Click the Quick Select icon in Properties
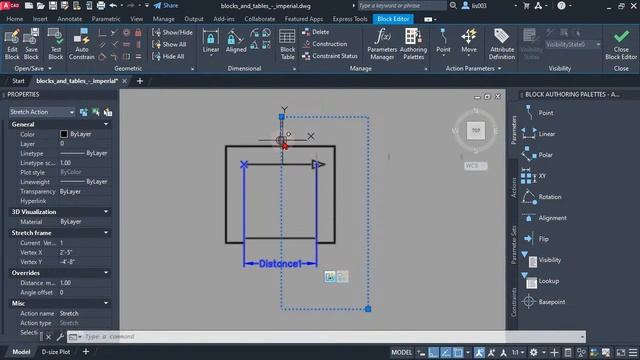The height and width of the screenshot is (360, 640). [108, 112]
